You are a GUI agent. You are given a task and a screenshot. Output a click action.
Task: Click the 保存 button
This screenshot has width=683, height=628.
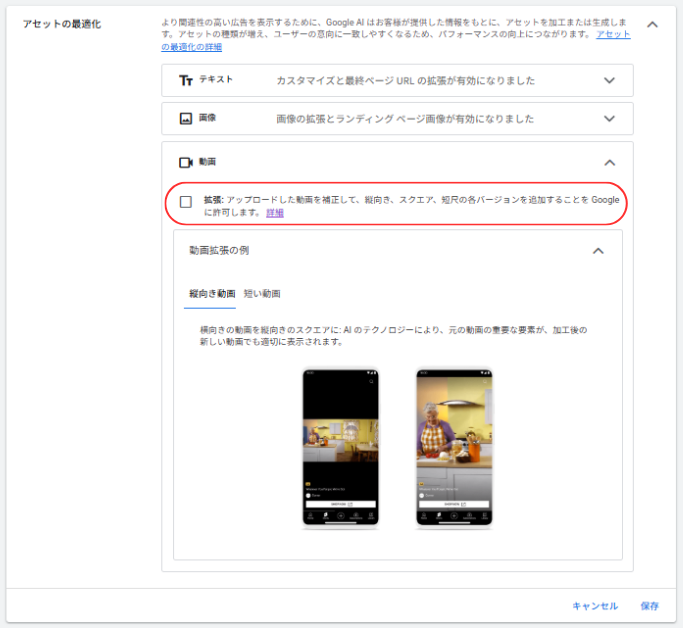coord(650,606)
